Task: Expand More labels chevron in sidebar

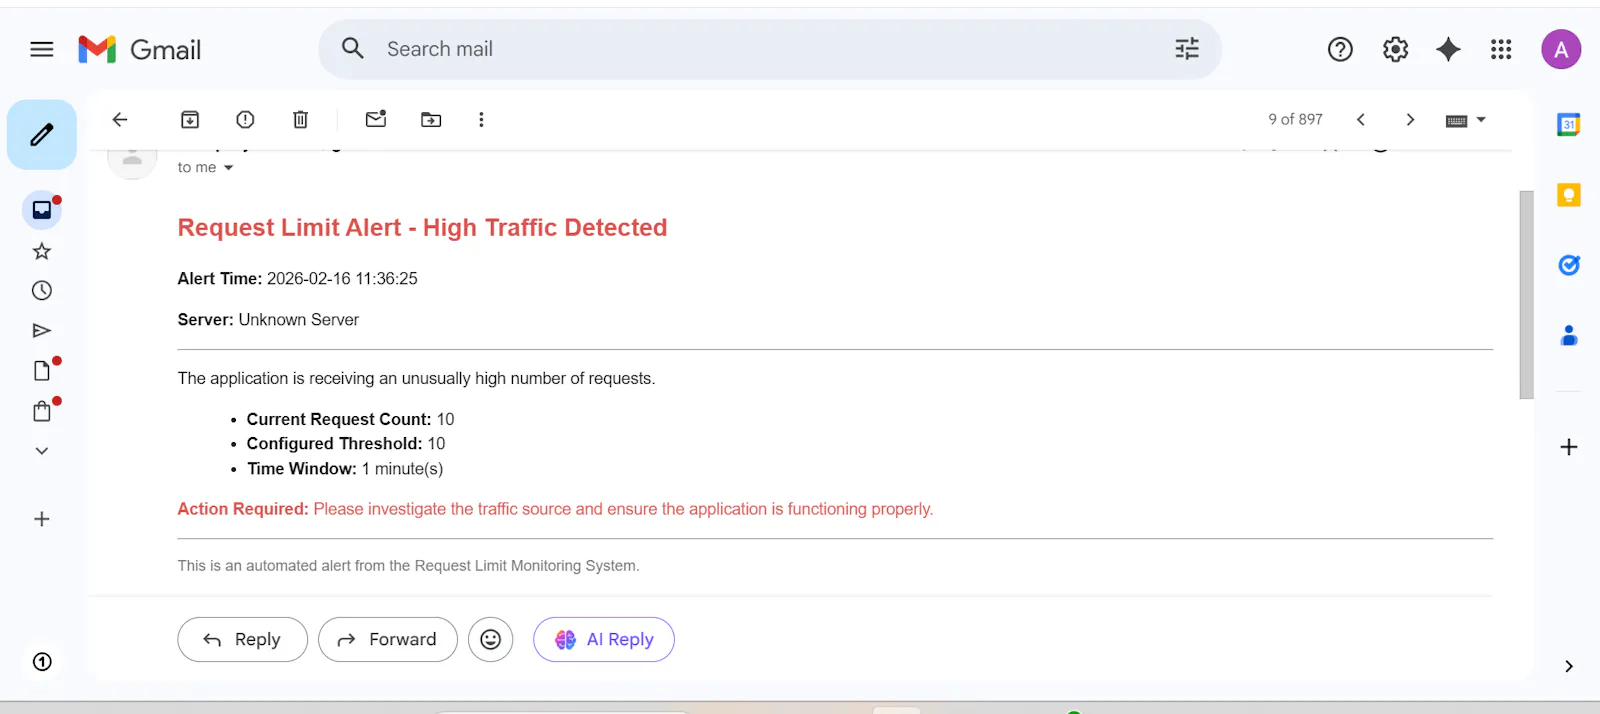Action: tap(42, 451)
